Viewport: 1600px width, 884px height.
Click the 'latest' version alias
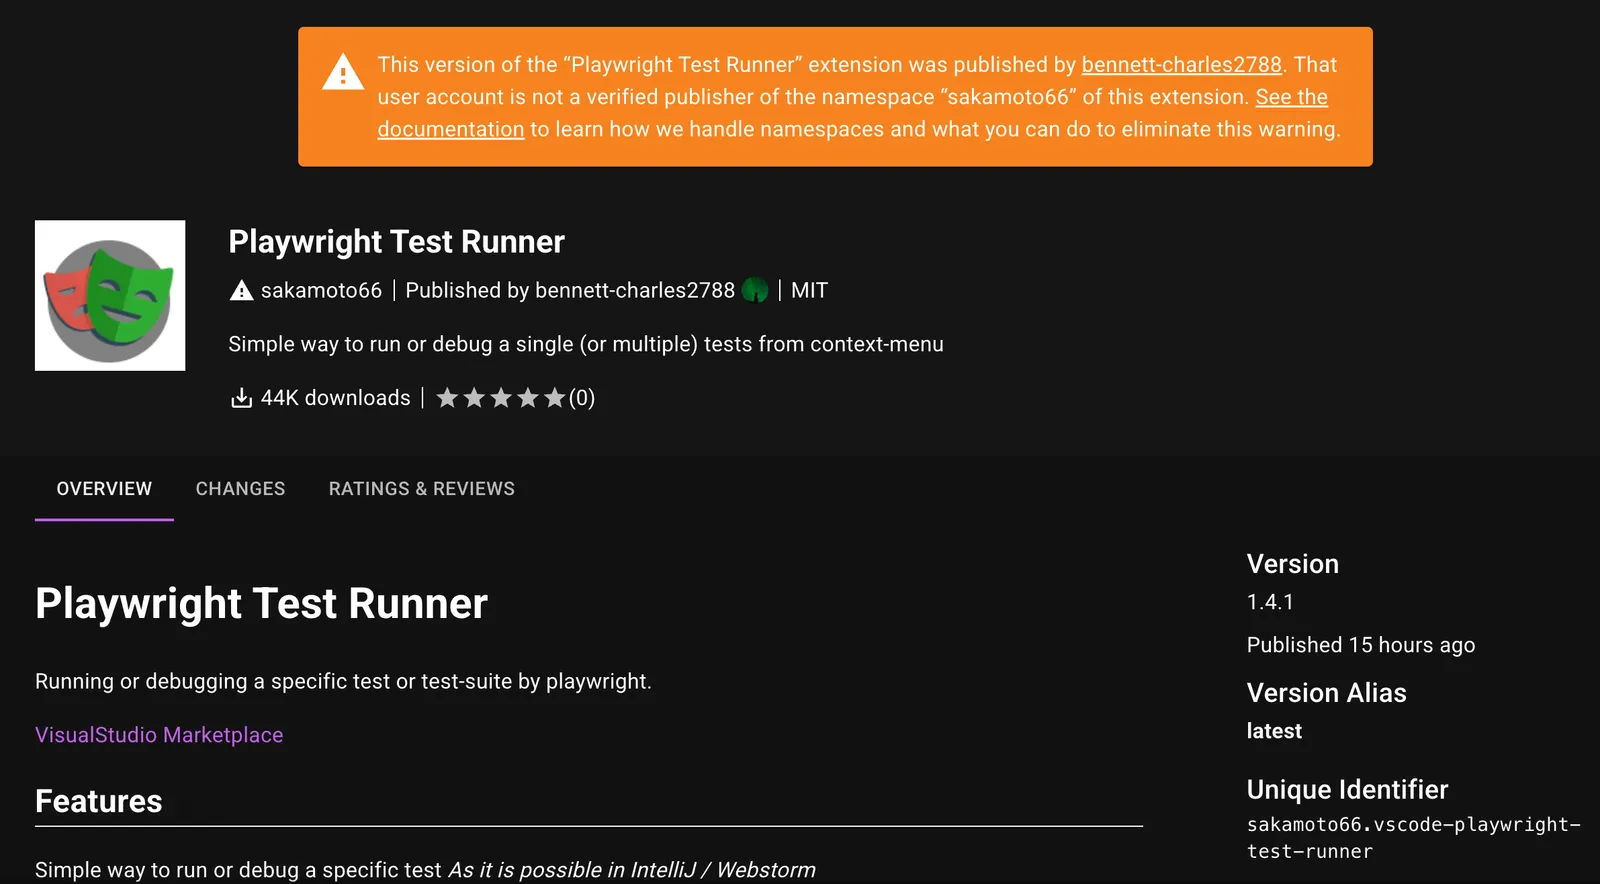click(x=1274, y=731)
